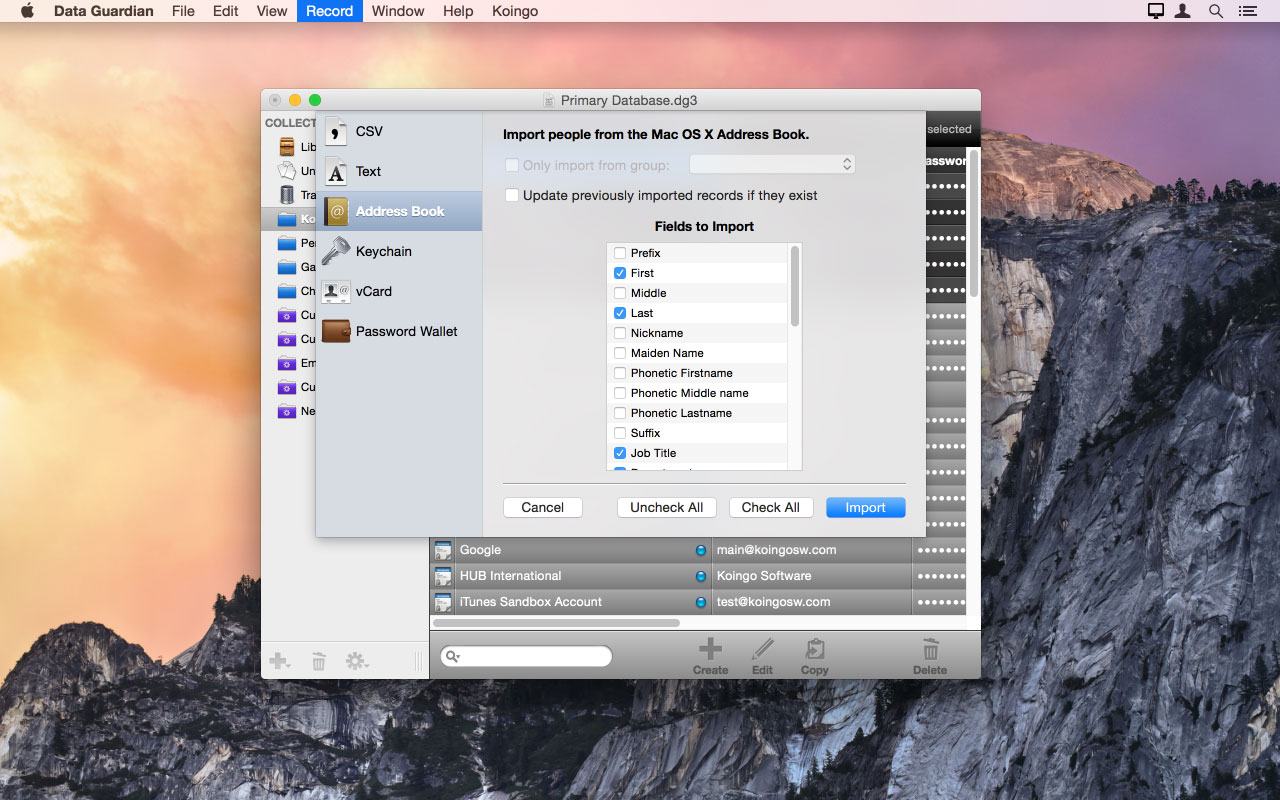Open the View menu

[x=272, y=11]
